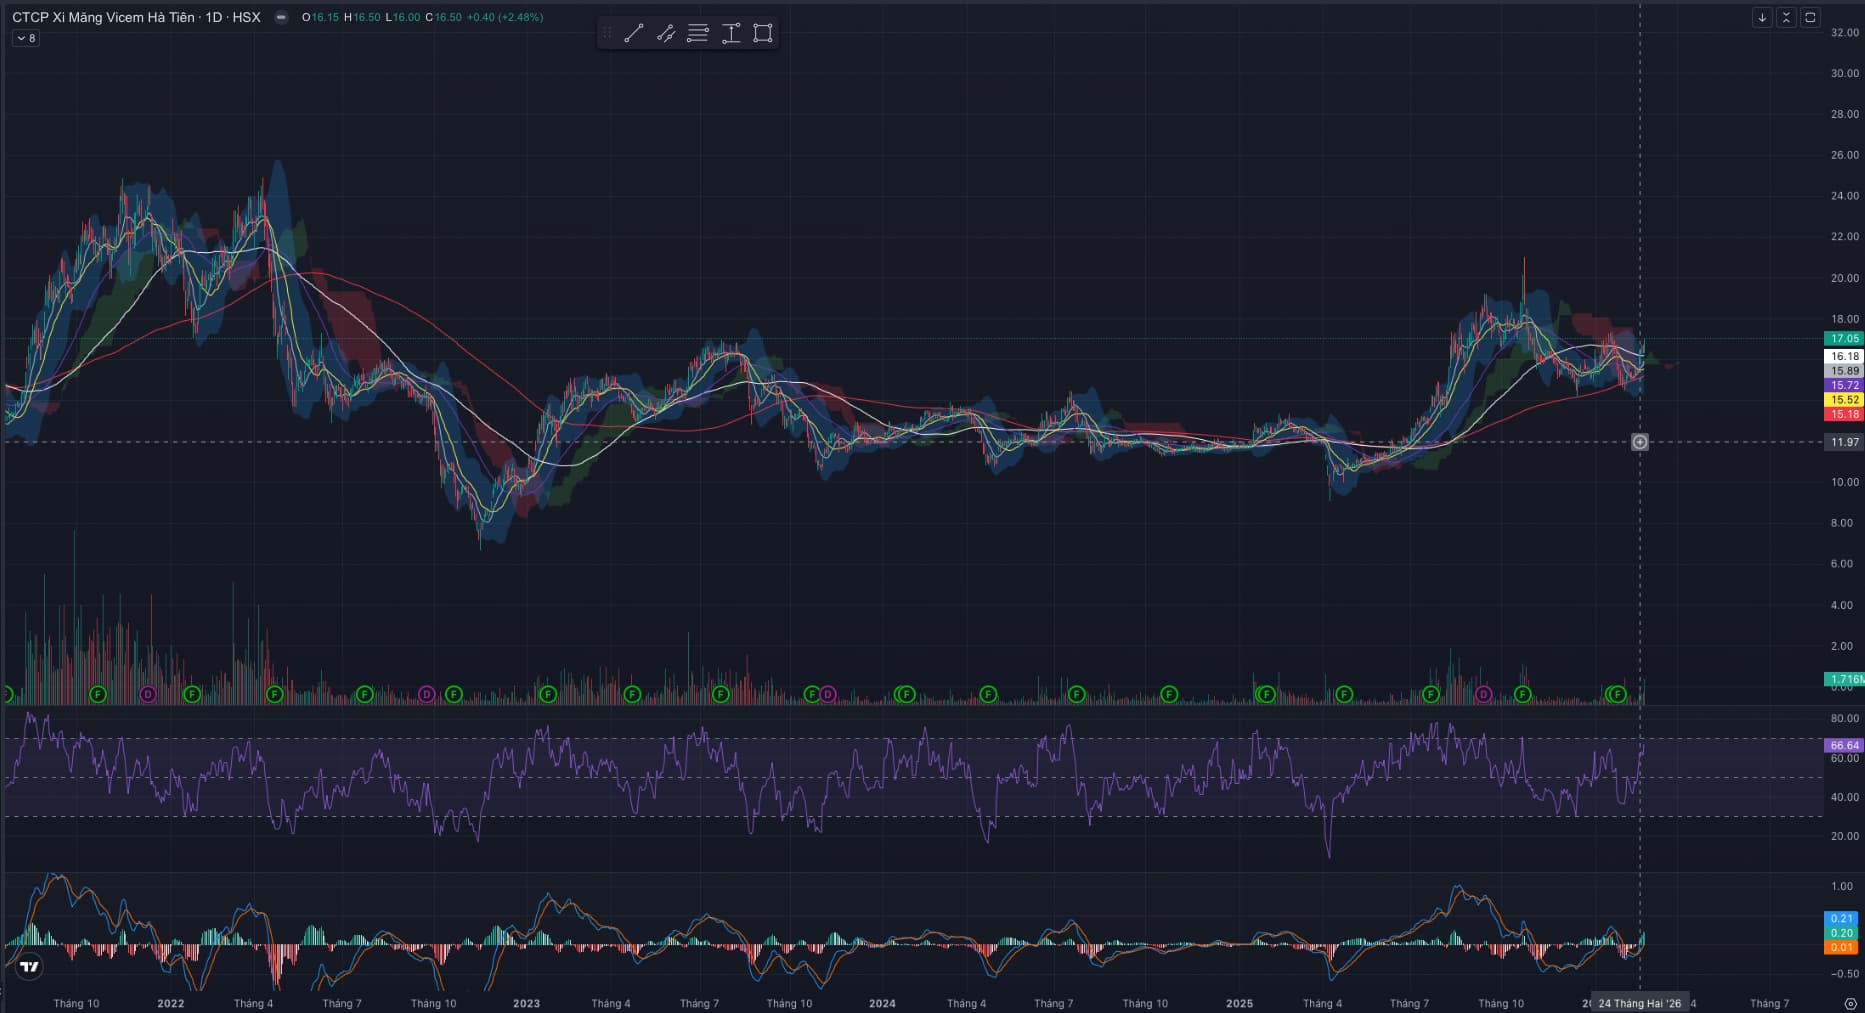The image size is (1865, 1013).
Task: Select the text measurement tool icon
Action: [731, 34]
